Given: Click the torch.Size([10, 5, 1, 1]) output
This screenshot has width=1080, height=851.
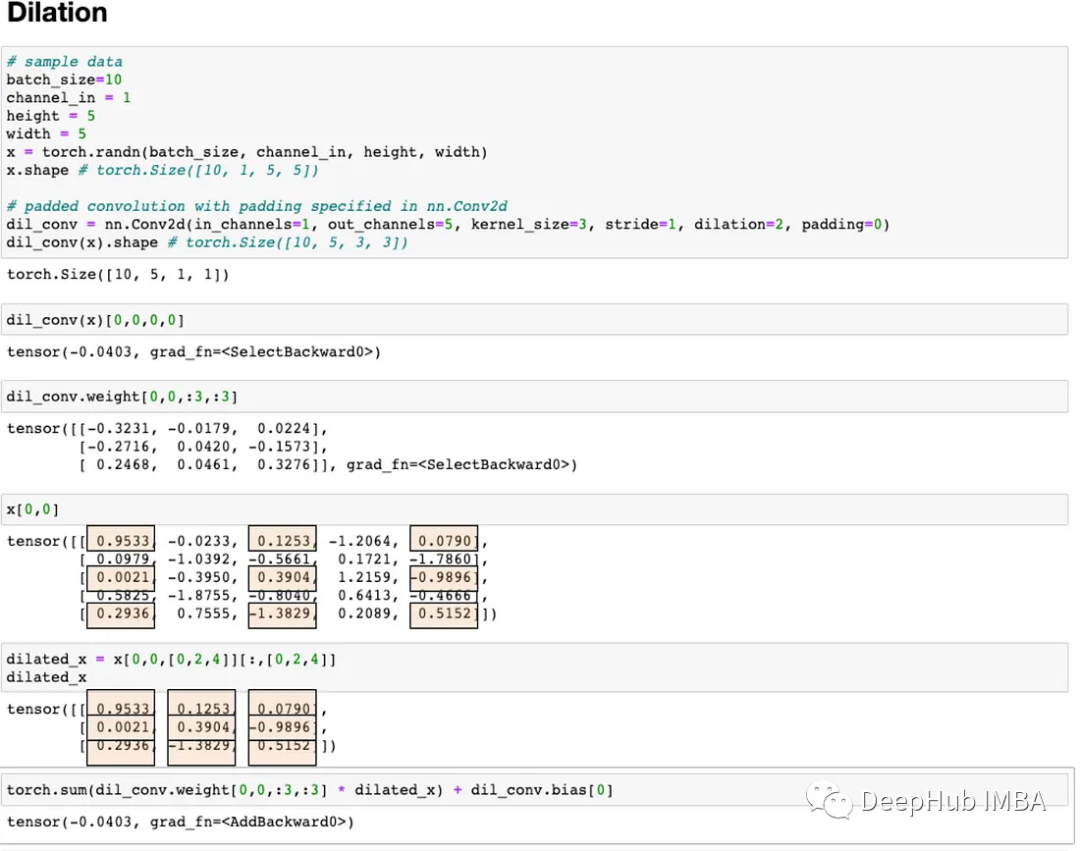Looking at the screenshot, I should (118, 275).
